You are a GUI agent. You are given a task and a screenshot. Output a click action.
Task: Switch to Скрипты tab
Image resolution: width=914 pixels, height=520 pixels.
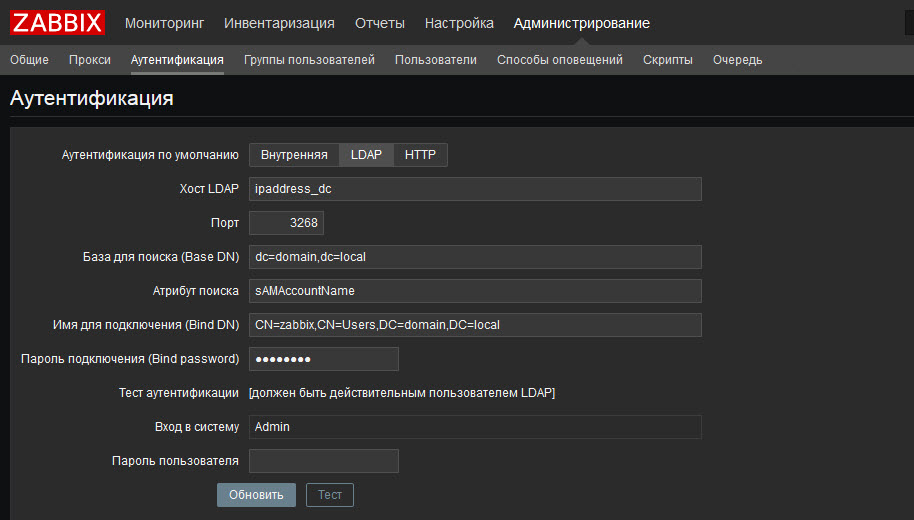click(x=667, y=59)
